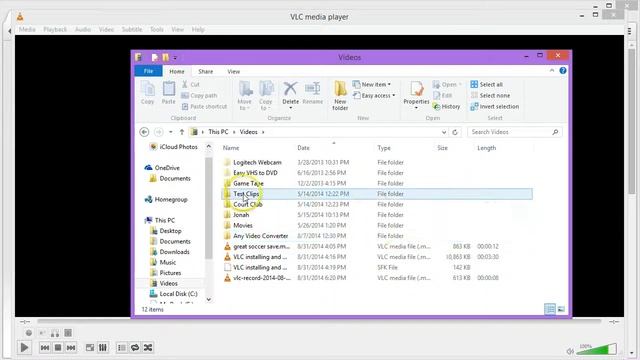The height and width of the screenshot is (360, 640).
Task: Select Local Disk (C:) in navigation pane
Action: click(x=173, y=294)
